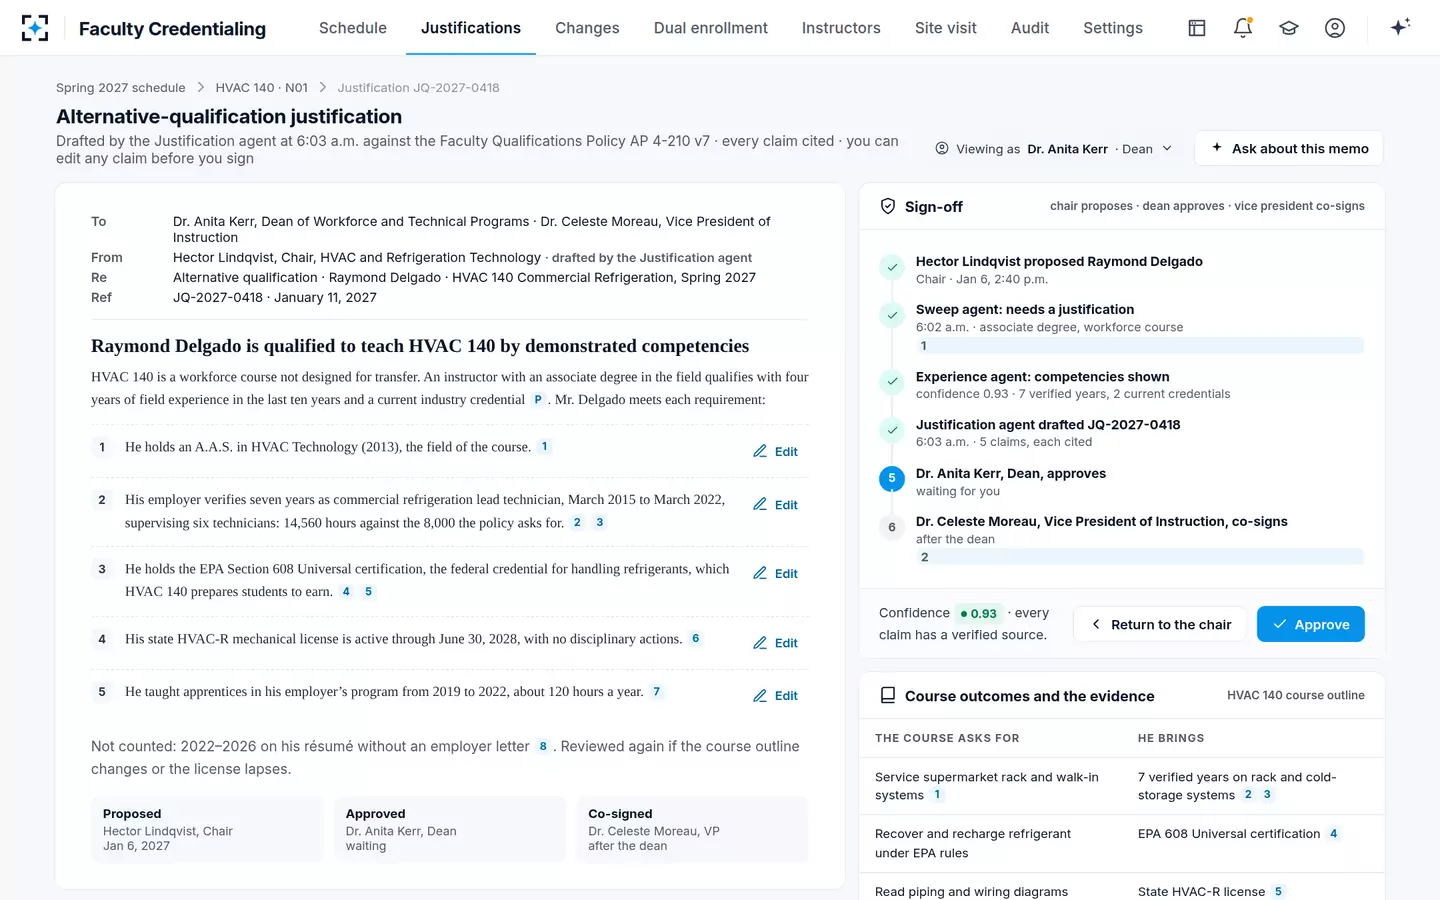Screen dimensions: 1440x900
Task: Select the current step 5 Dean approval marker
Action: [x=892, y=478]
